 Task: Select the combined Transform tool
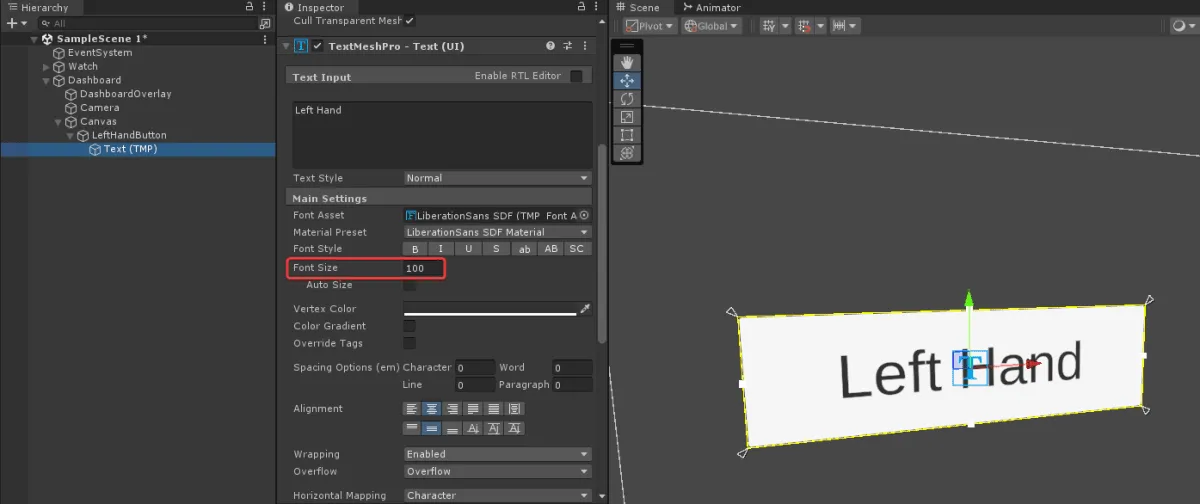[x=627, y=153]
